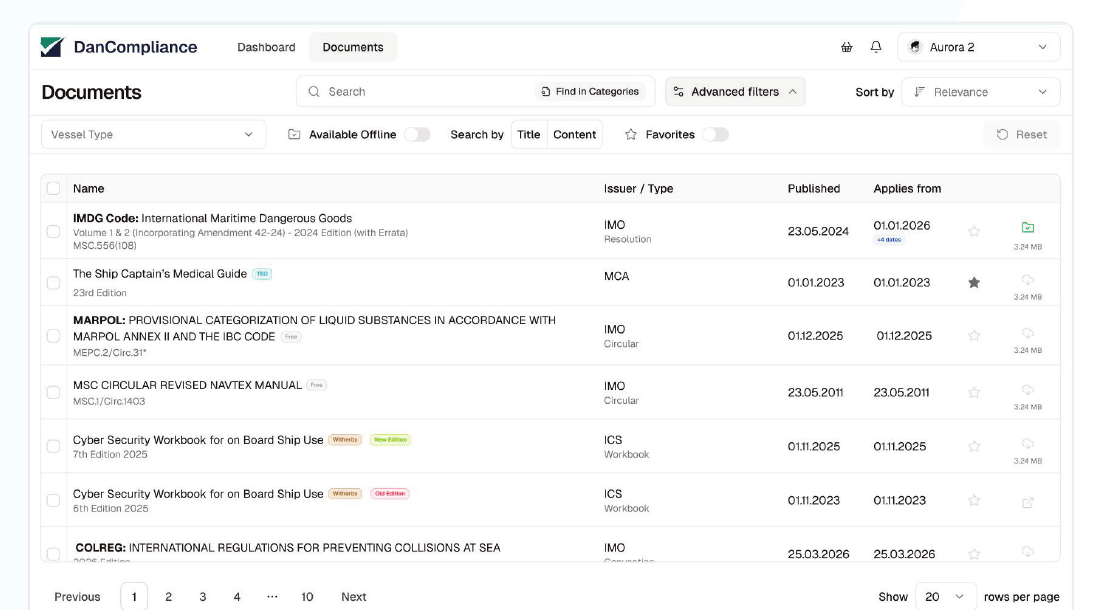Favorite the MSC Circular NAVTEX Manual star
The image size is (1100, 610).
point(974,393)
